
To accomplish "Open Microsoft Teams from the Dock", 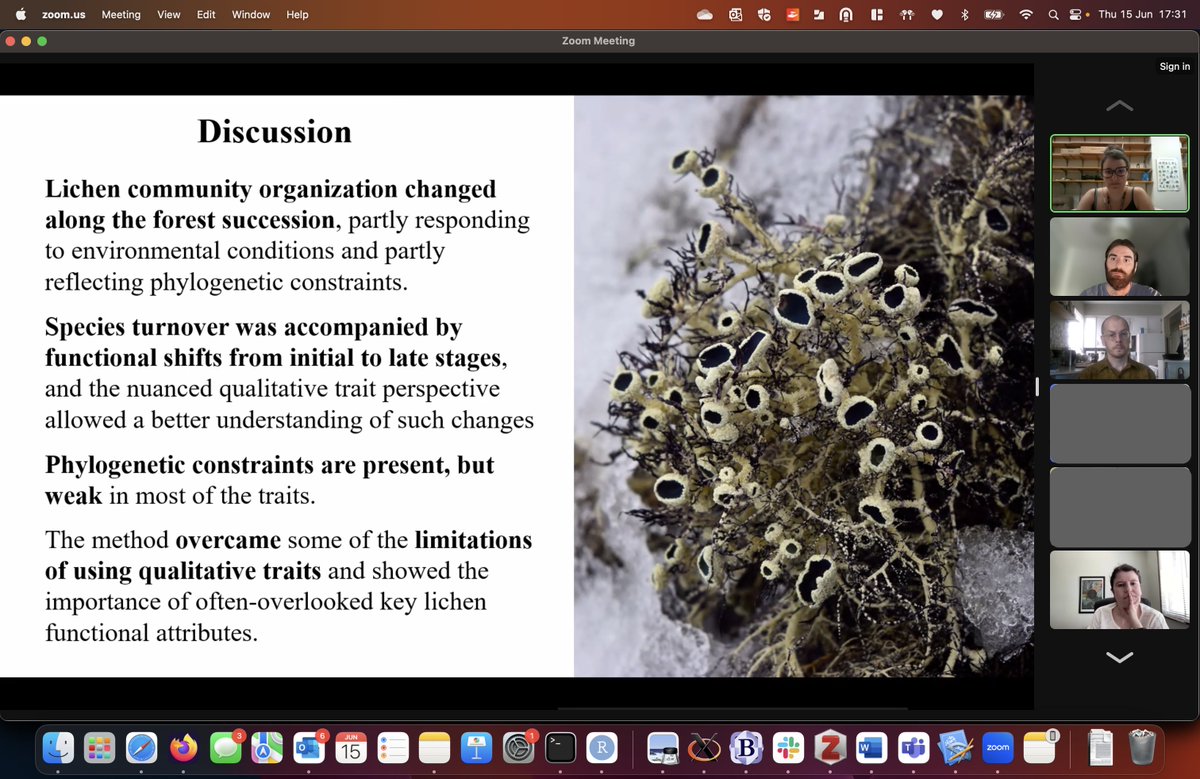I will (914, 746).
